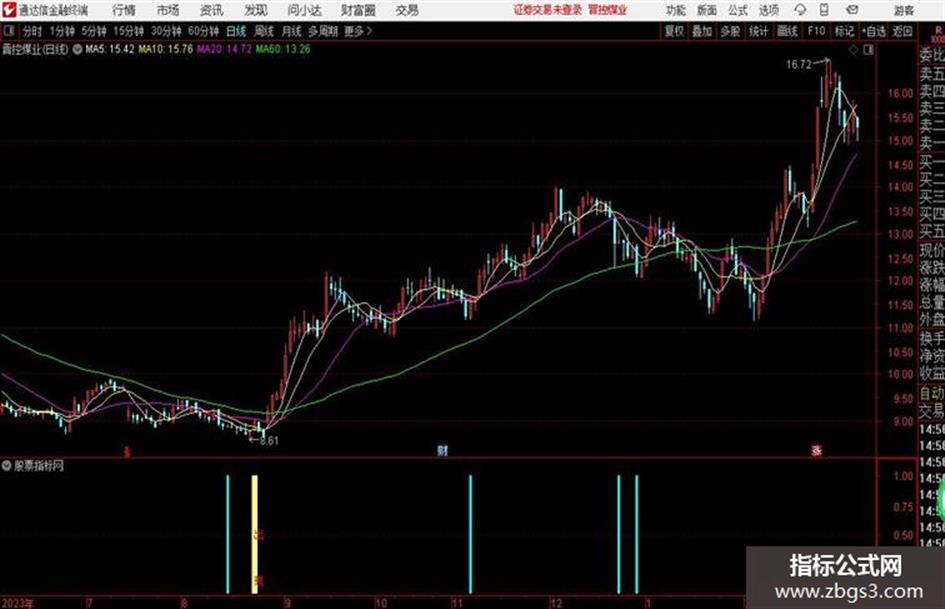Expand the 更多 periods list
This screenshot has height=609, width=945.
point(358,31)
